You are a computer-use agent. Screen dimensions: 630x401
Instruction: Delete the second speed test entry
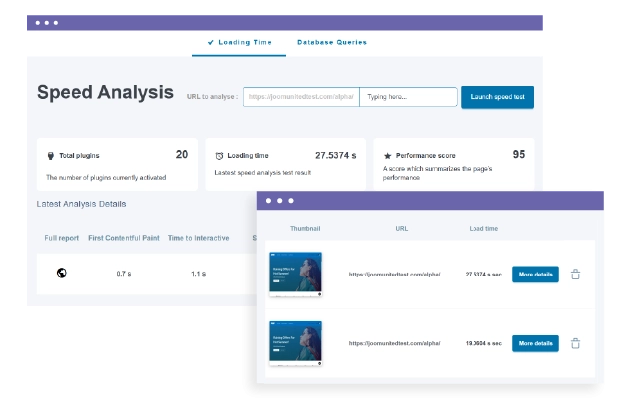(575, 344)
